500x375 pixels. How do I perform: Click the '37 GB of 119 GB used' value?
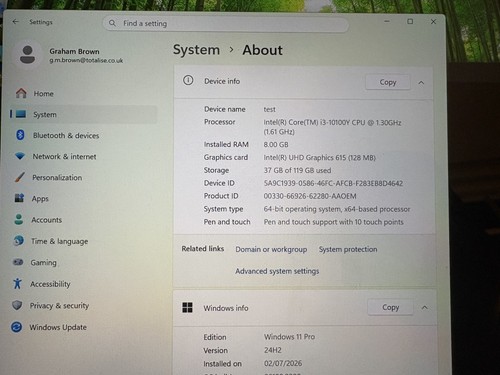click(297, 170)
